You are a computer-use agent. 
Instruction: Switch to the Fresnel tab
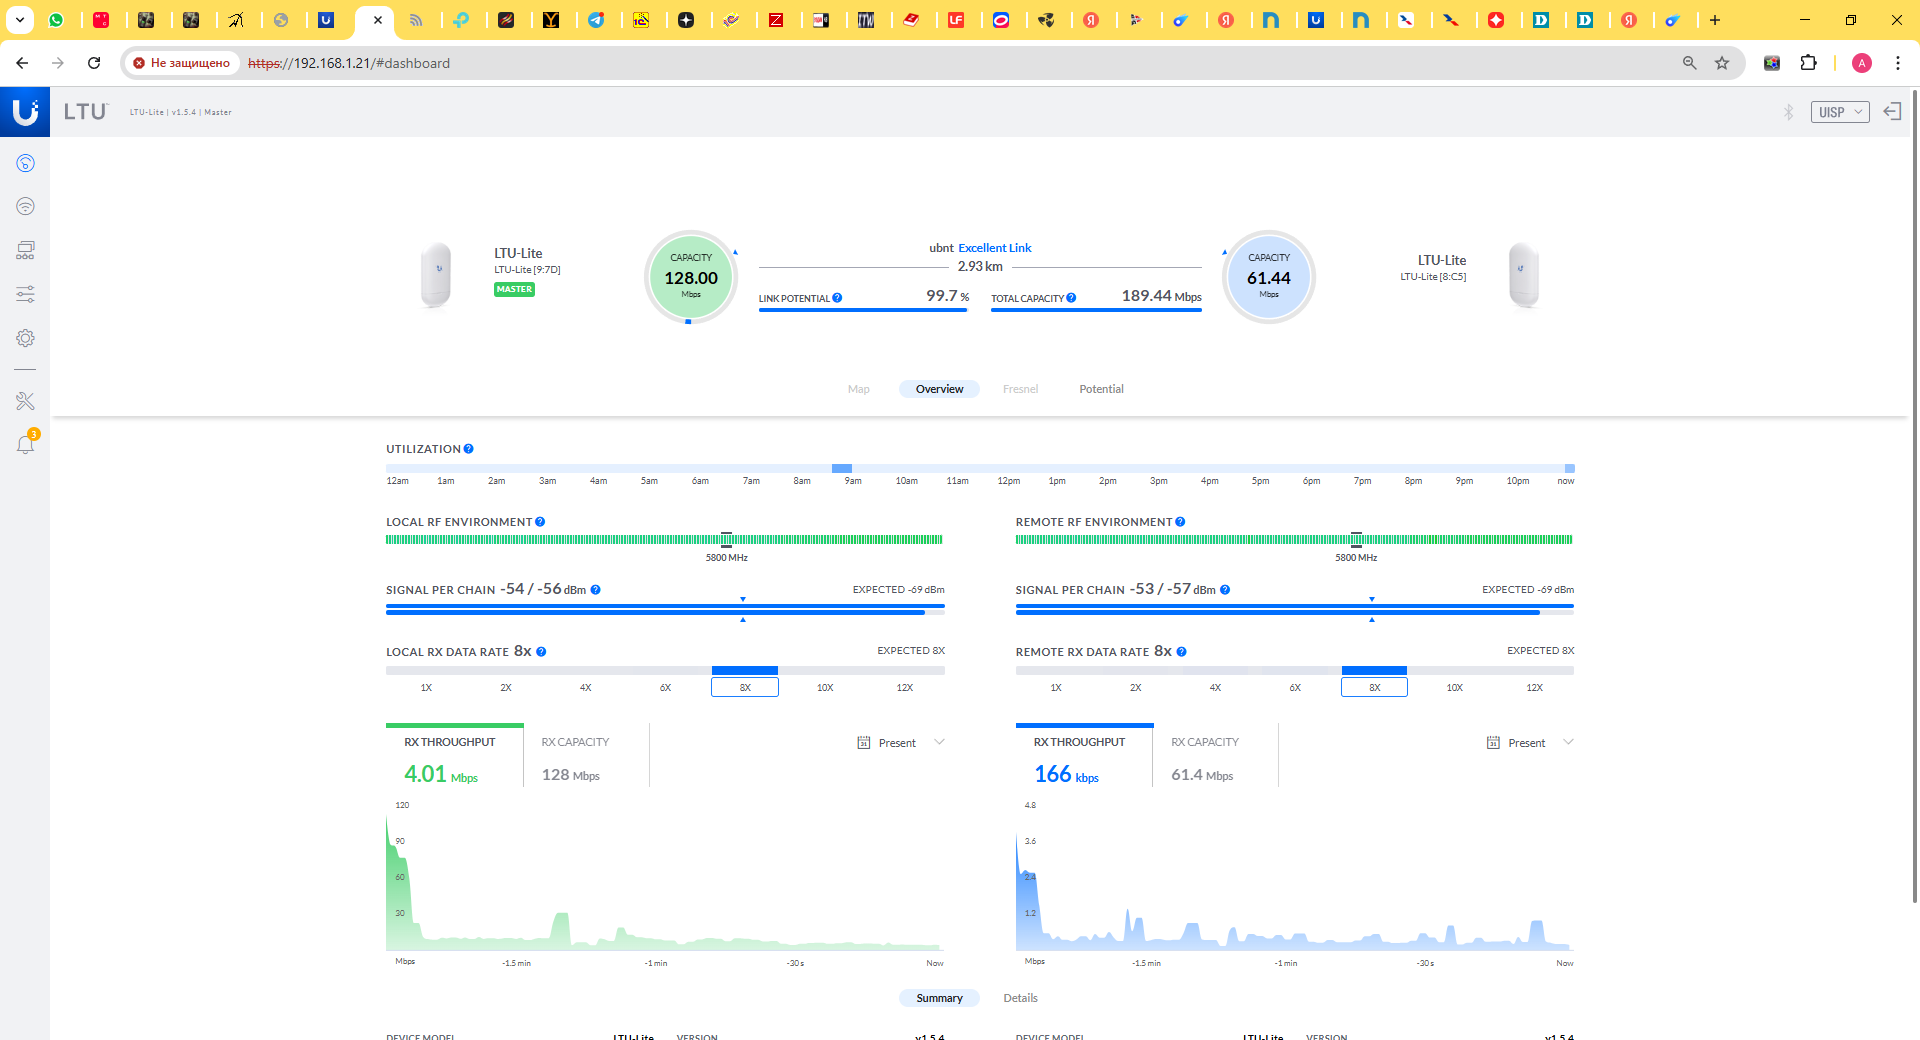coord(1020,389)
